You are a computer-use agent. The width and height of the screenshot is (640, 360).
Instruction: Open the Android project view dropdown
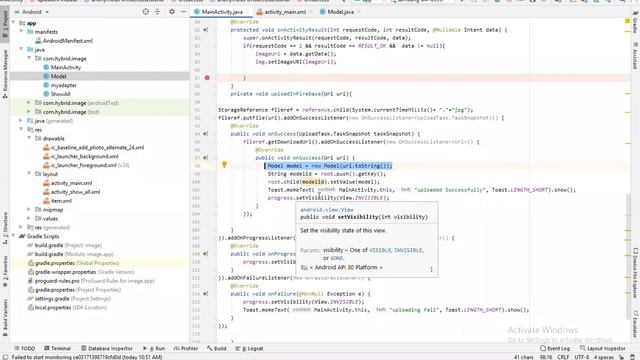click(x=32, y=12)
